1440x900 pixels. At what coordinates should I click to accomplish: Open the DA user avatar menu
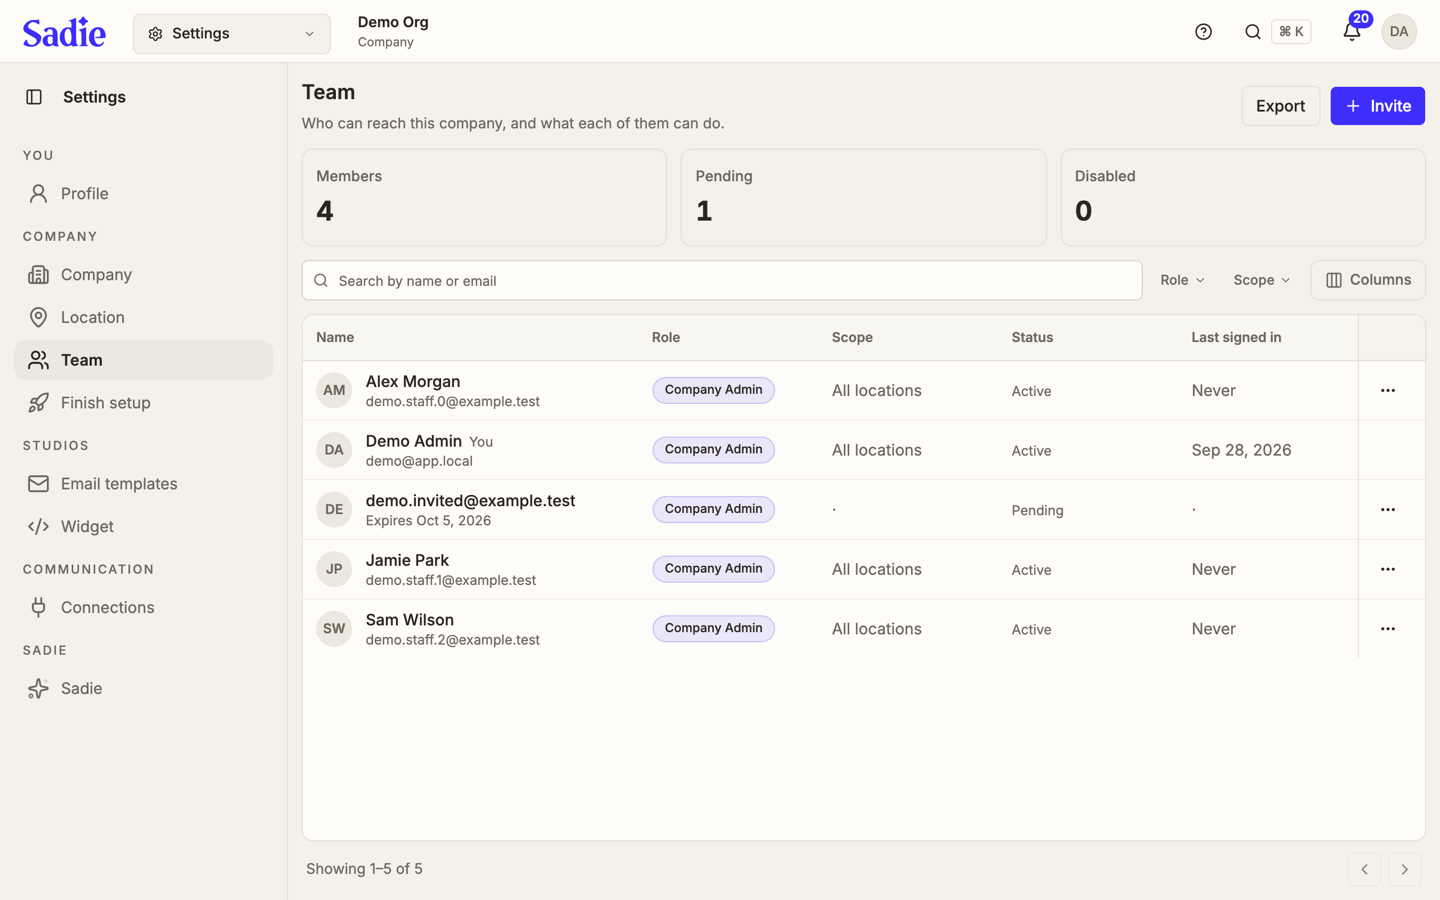pyautogui.click(x=1398, y=32)
